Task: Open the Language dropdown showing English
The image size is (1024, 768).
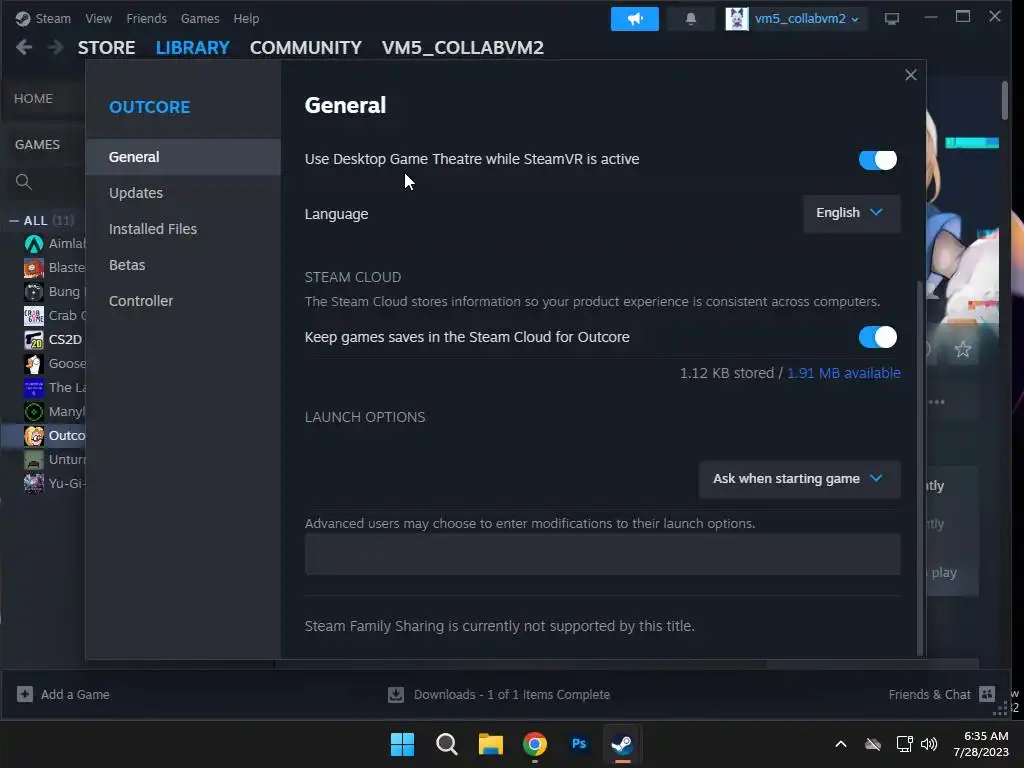Action: pyautogui.click(x=851, y=214)
